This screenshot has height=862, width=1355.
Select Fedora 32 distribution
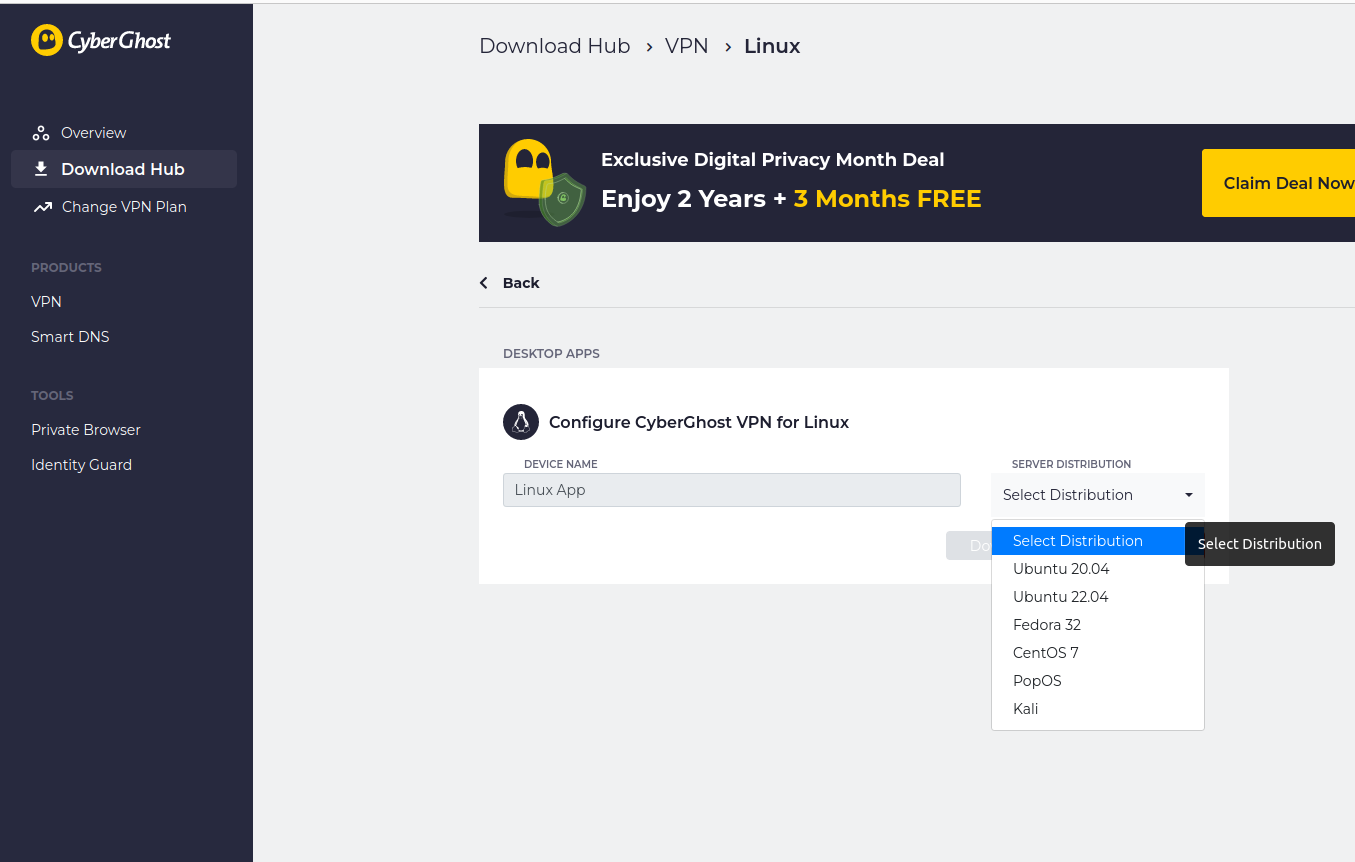click(1098, 625)
